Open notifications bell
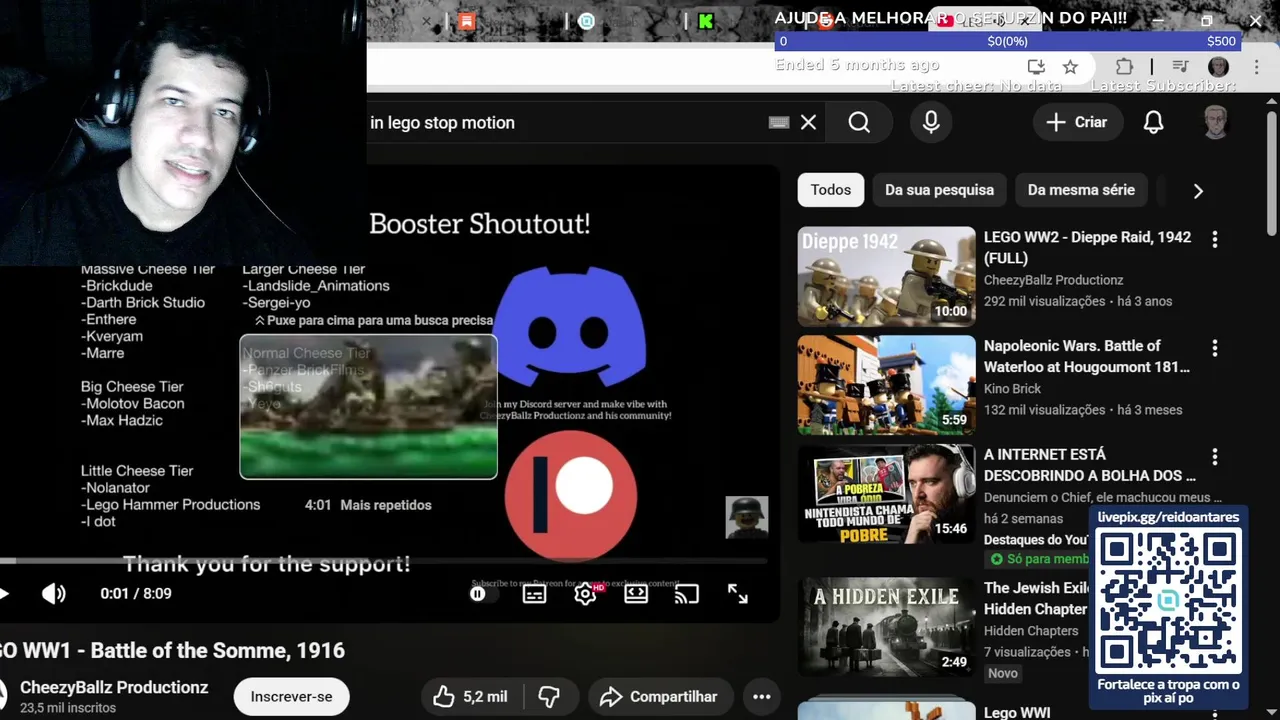 1153,122
